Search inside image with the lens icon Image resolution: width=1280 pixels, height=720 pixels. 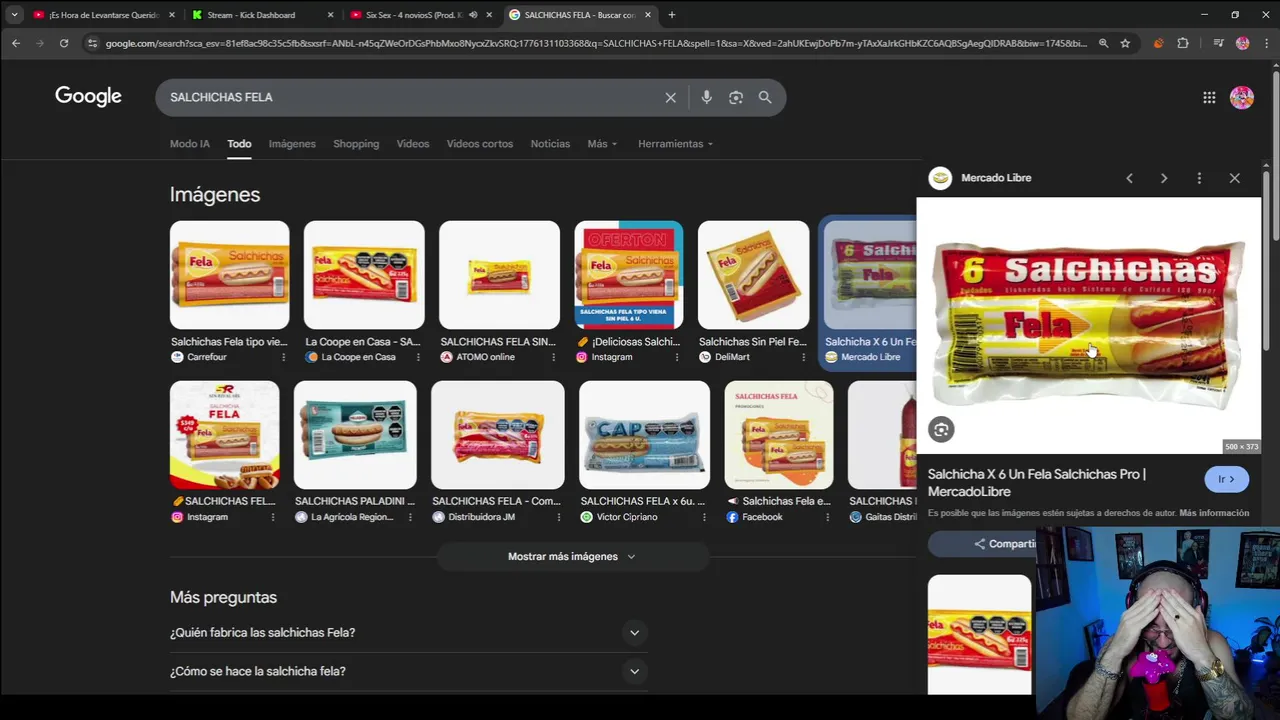click(941, 429)
